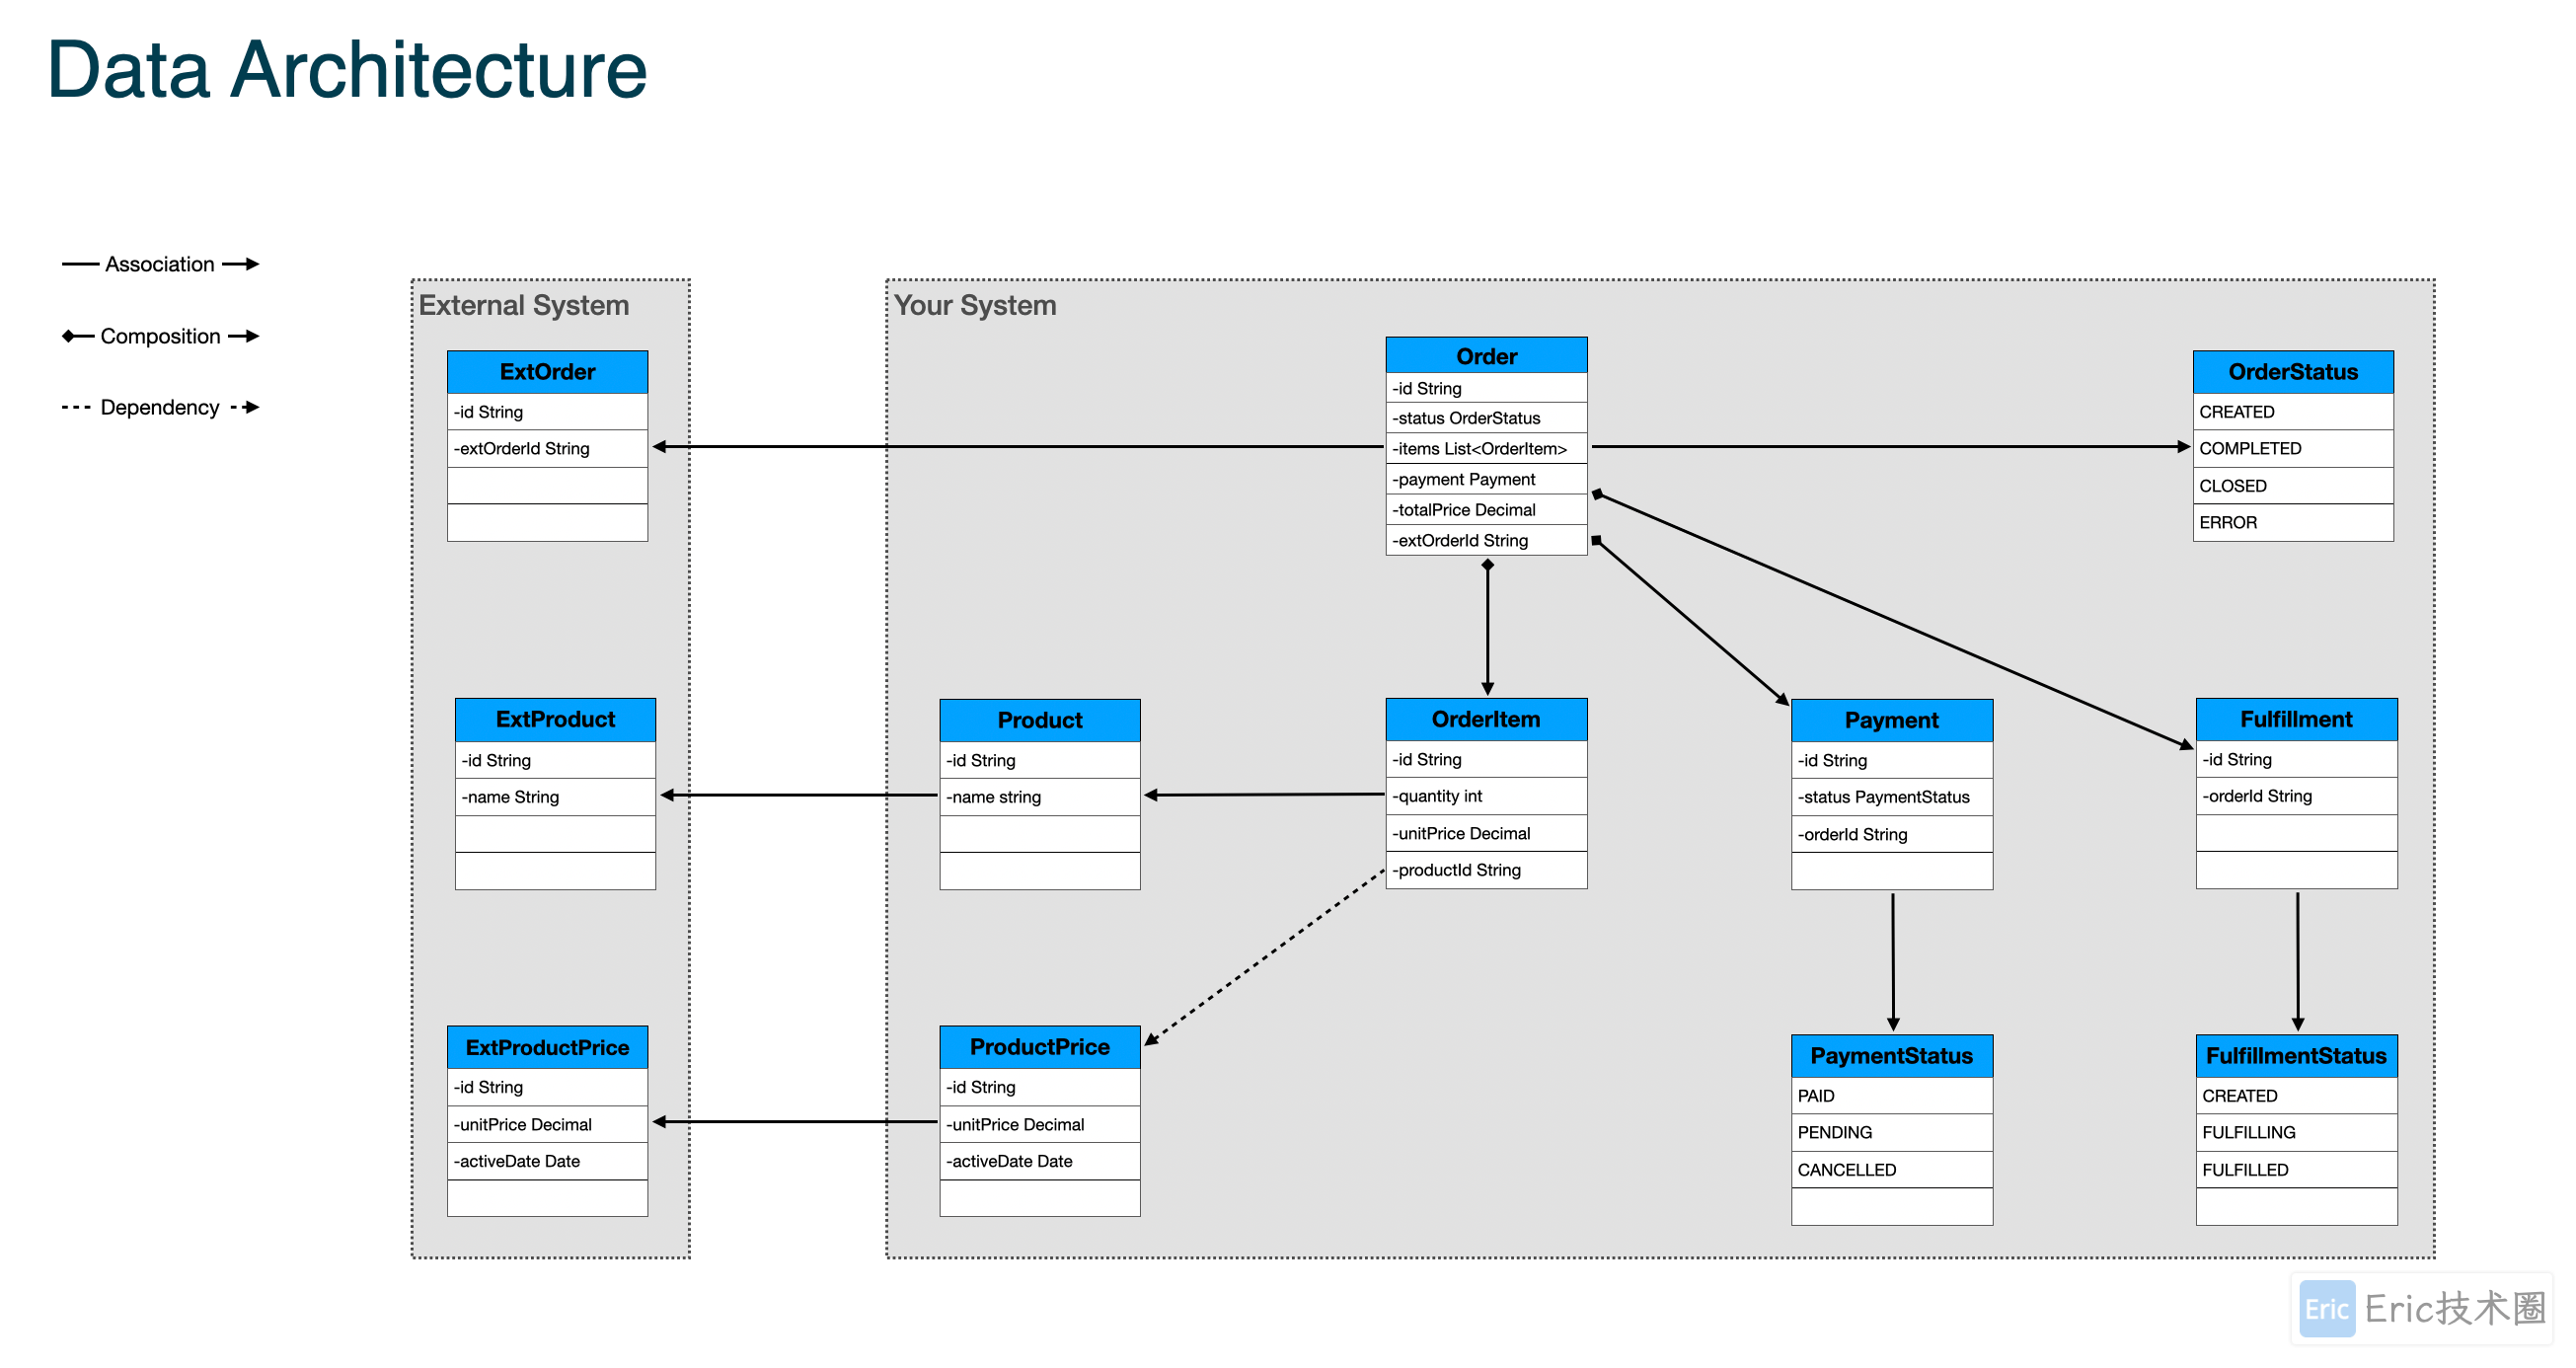
Task: Select the ProductPrice table header
Action: click(1040, 1047)
